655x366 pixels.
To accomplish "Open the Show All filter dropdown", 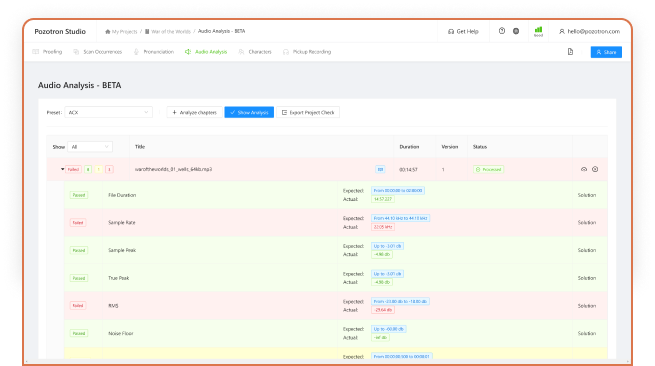I will [90, 147].
